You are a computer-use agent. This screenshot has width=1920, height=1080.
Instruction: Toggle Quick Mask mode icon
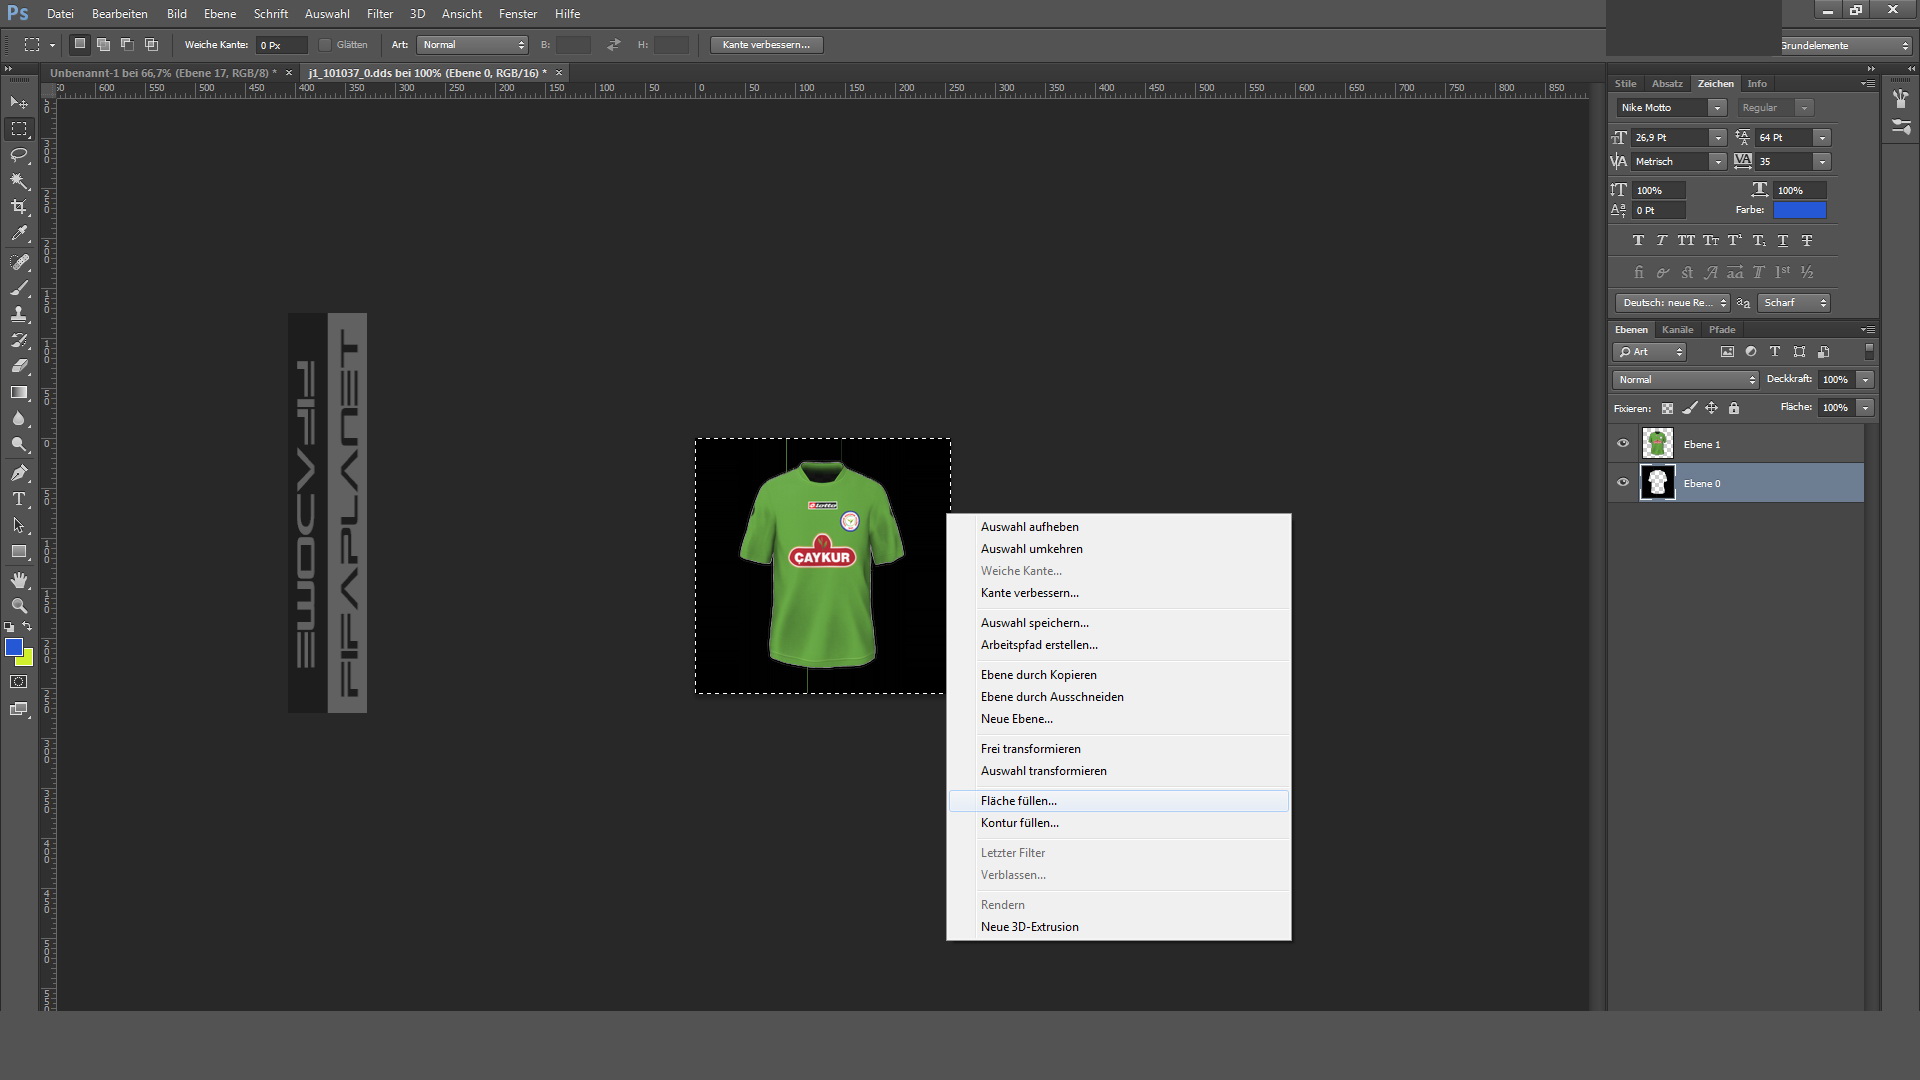(19, 682)
